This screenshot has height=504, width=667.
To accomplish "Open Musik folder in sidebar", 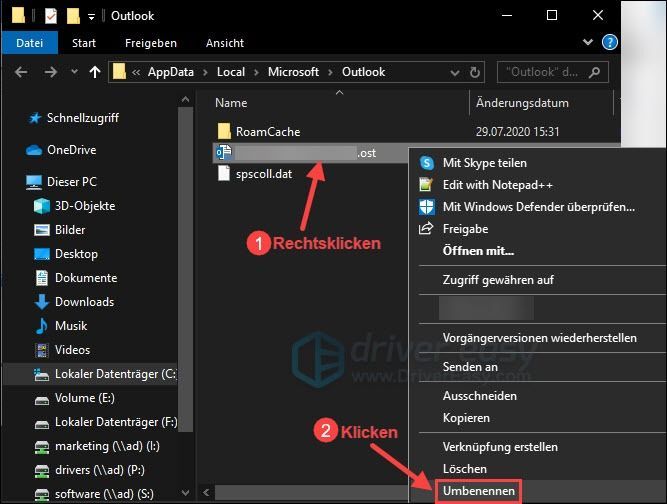I will pos(71,326).
